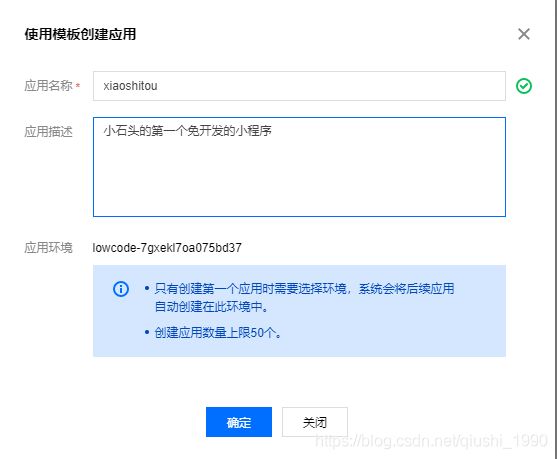Confirm creation with the 确定 button
The width and height of the screenshot is (557, 459).
tap(239, 422)
